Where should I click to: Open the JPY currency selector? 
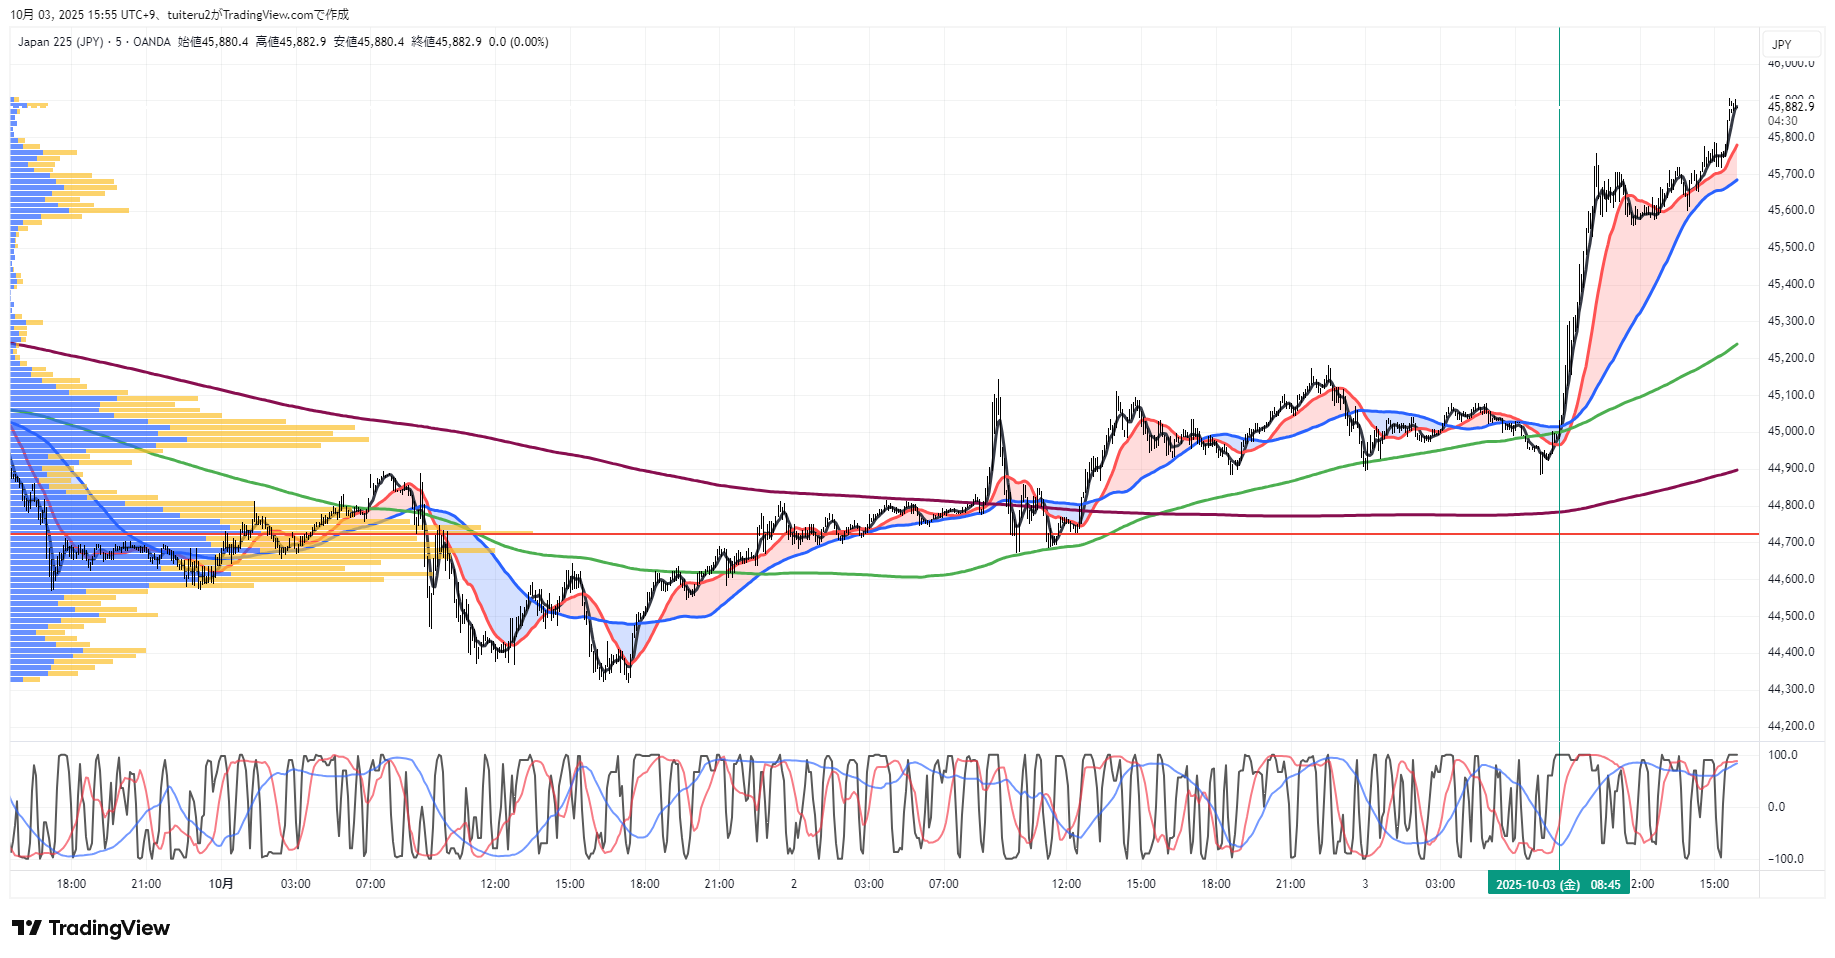pyautogui.click(x=1782, y=44)
